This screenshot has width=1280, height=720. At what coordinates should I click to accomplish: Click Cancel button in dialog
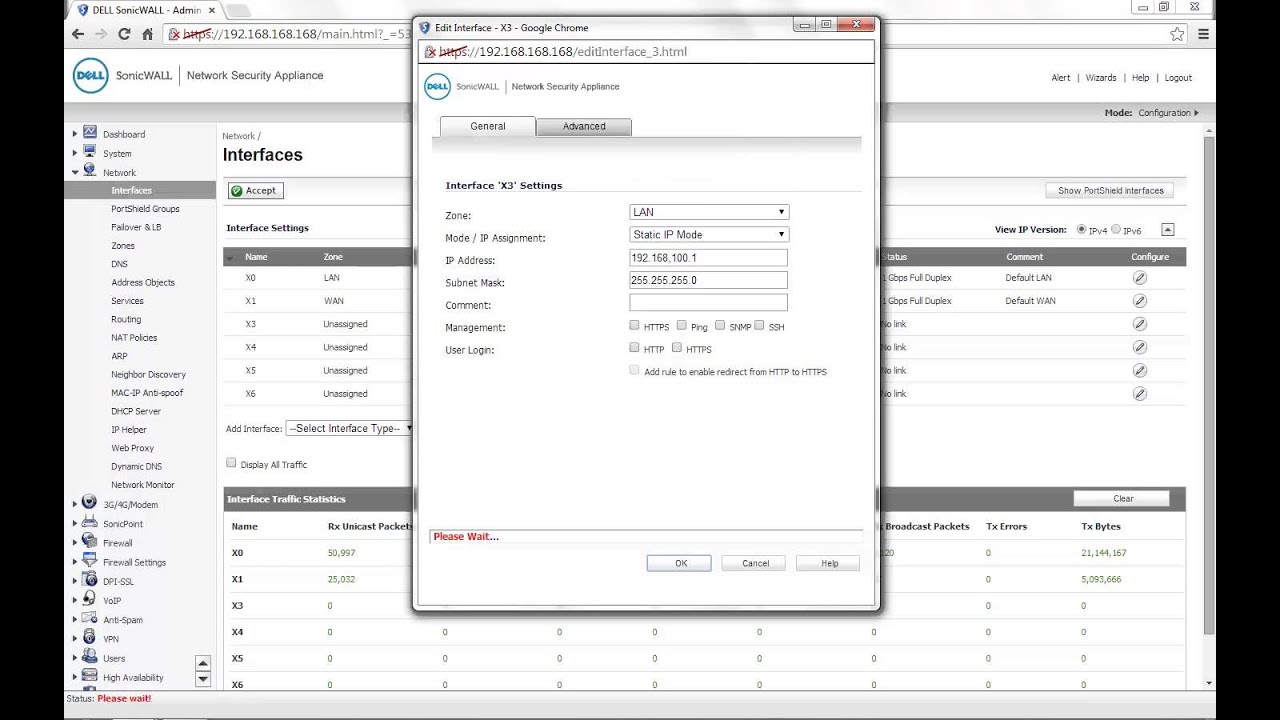(755, 563)
